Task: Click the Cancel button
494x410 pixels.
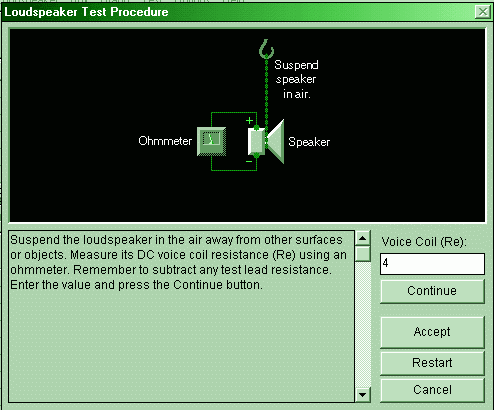Action: point(432,390)
